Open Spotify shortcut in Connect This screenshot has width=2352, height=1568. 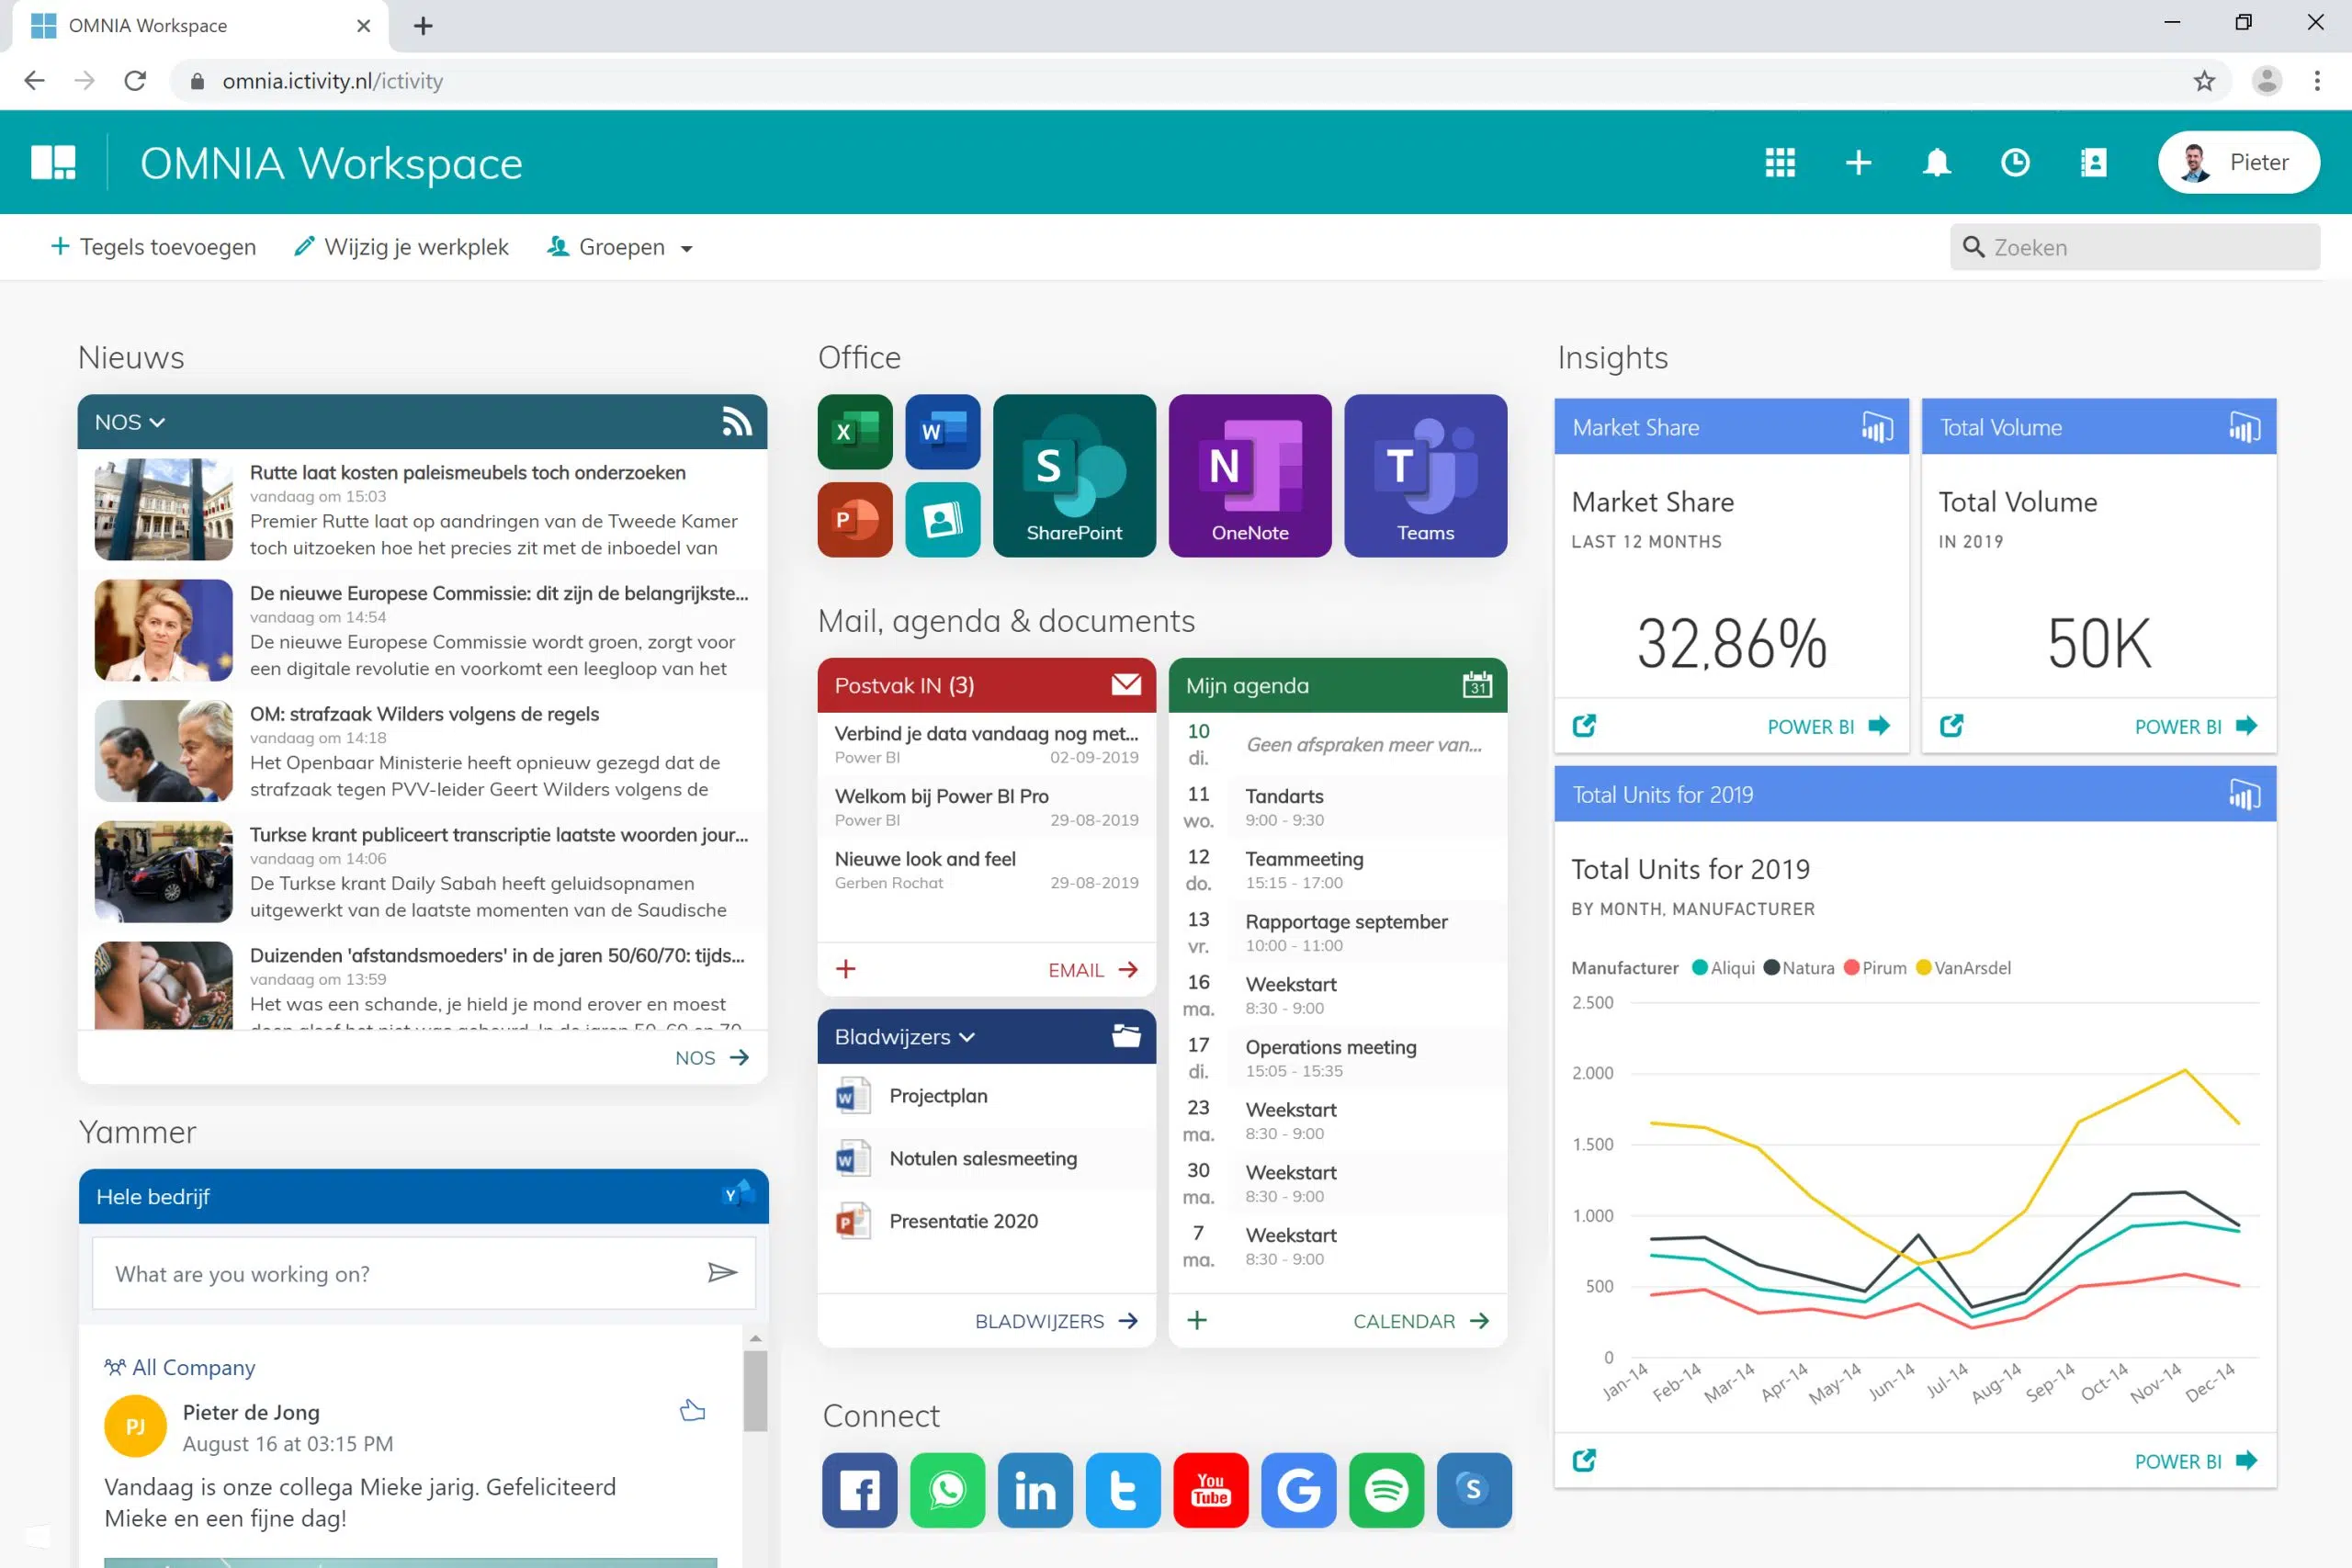coord(1385,1490)
